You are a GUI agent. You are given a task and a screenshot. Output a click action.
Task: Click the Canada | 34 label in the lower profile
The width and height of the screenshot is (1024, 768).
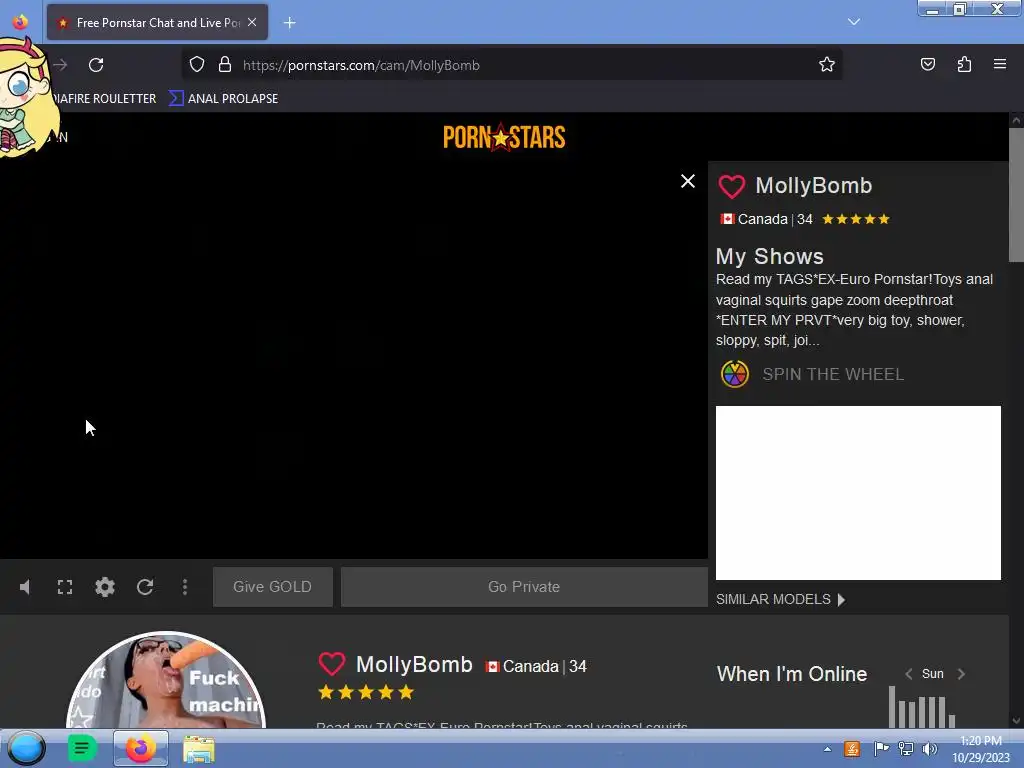tap(545, 666)
